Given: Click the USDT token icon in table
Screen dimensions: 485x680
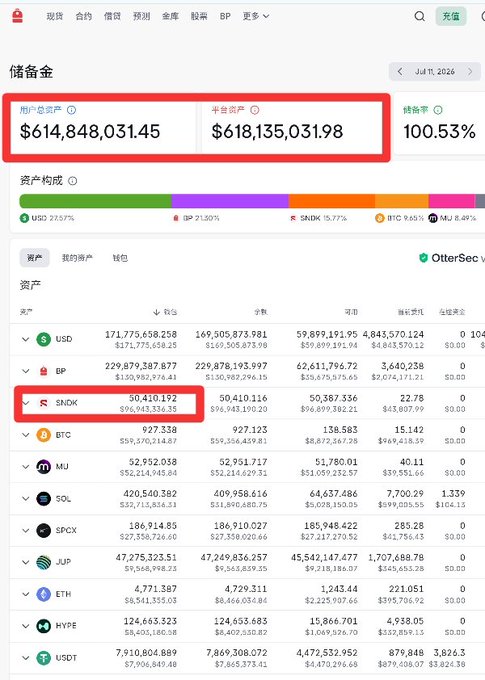Looking at the screenshot, I should [x=43, y=658].
